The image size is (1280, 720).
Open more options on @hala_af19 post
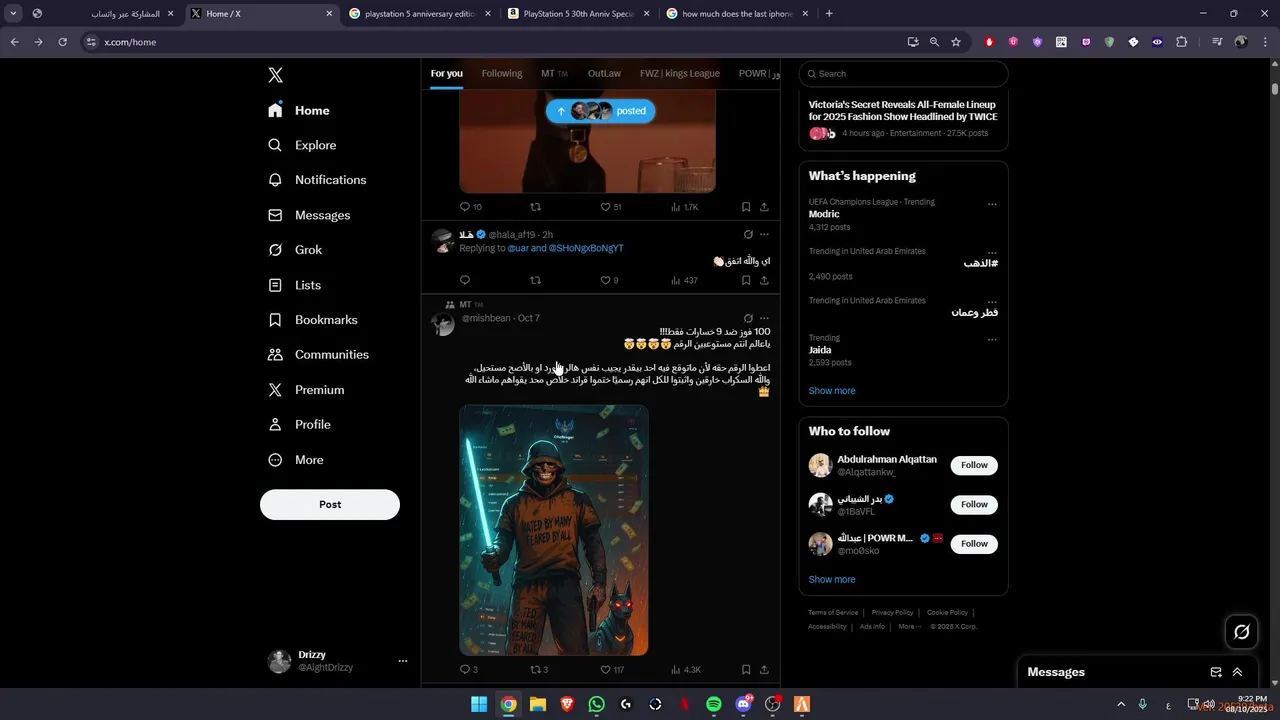click(x=764, y=235)
